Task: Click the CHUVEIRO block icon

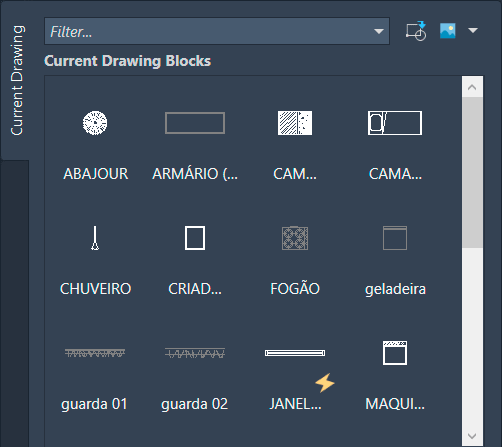Action: click(x=95, y=238)
